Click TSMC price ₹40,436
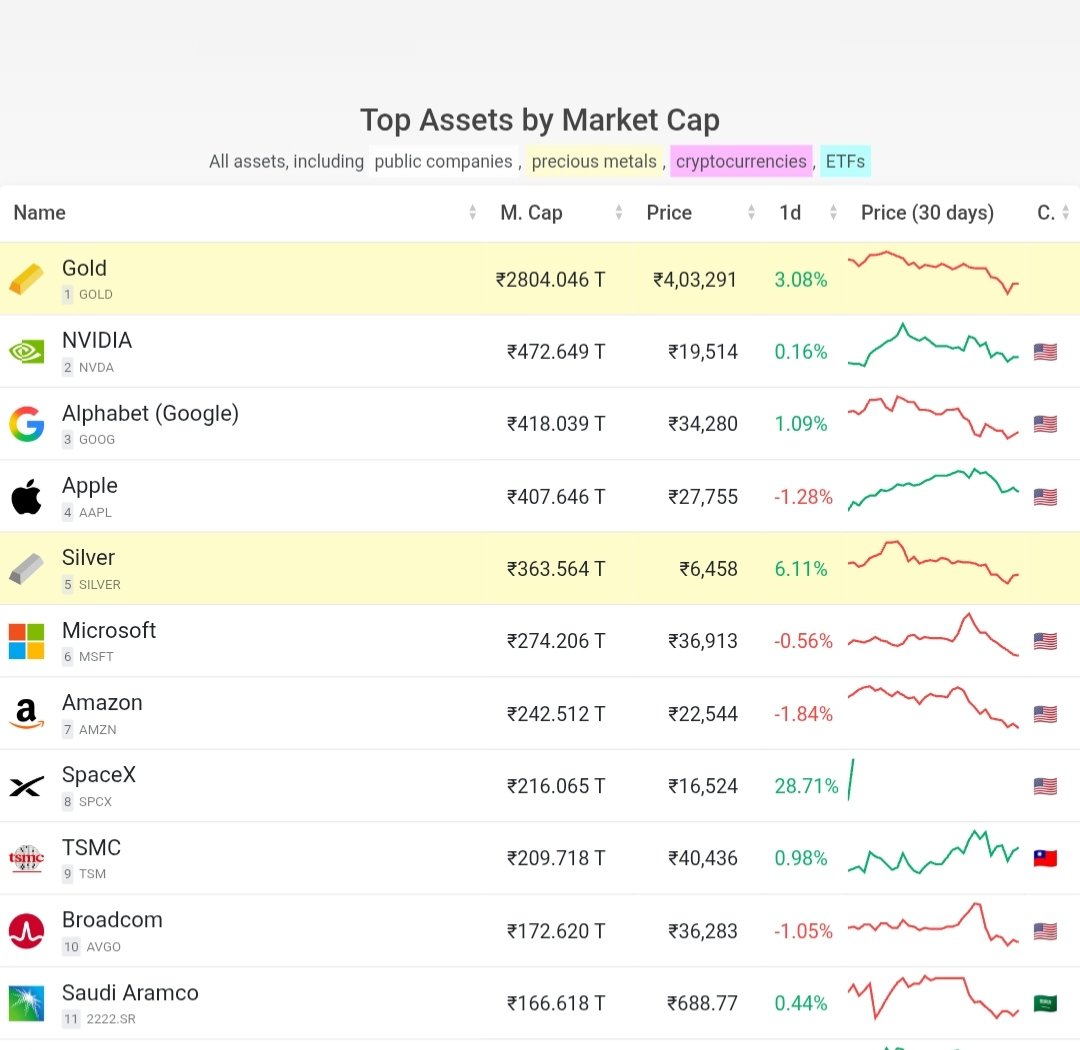The width and height of the screenshot is (1080, 1050). click(x=703, y=858)
